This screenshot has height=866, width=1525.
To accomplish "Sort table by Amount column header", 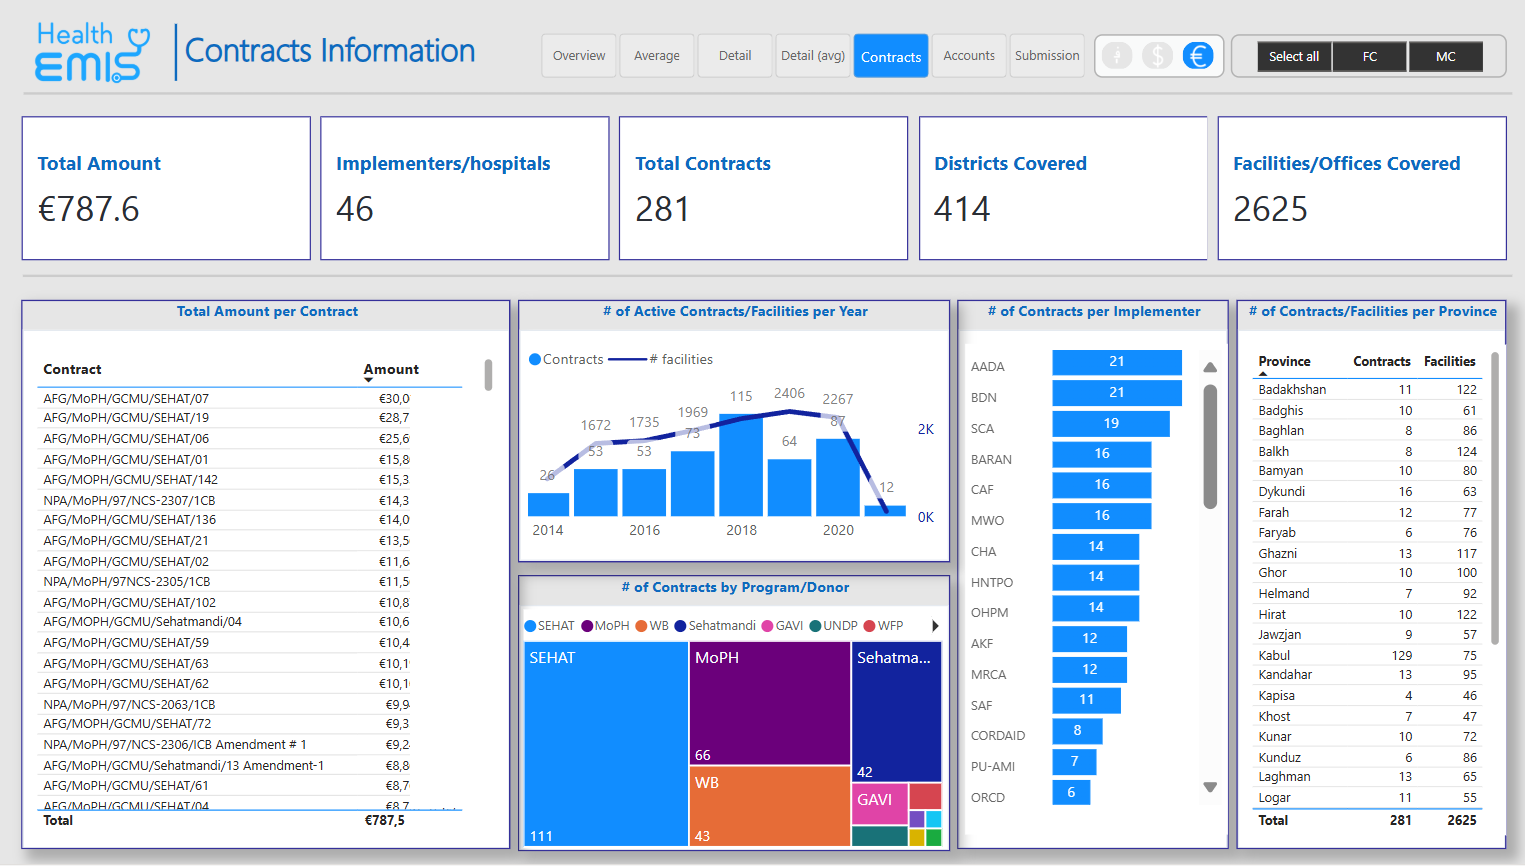I will (x=391, y=369).
